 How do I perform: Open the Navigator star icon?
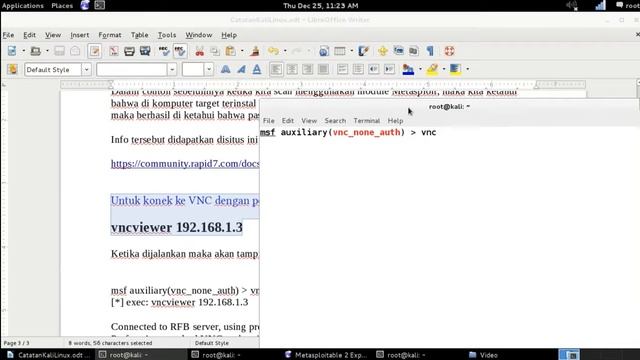pyautogui.click(x=382, y=51)
